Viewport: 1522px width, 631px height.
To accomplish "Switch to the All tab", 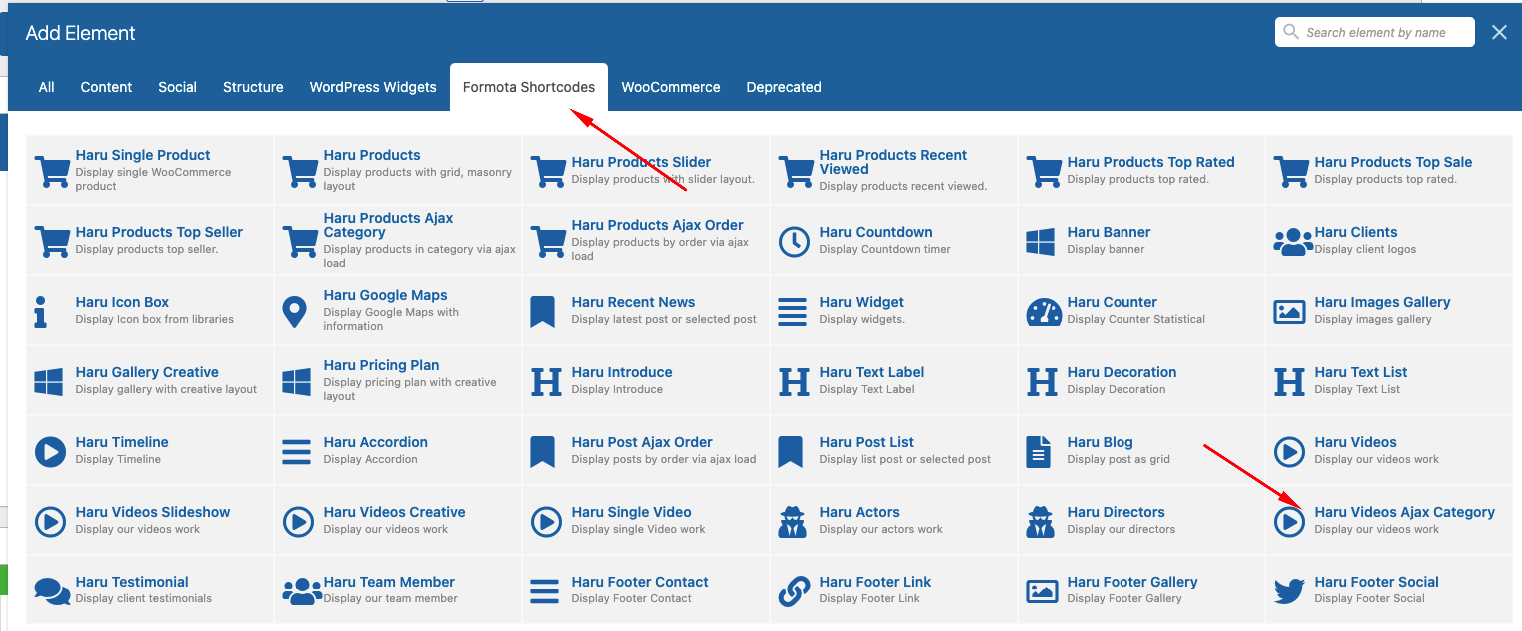I will [46, 87].
